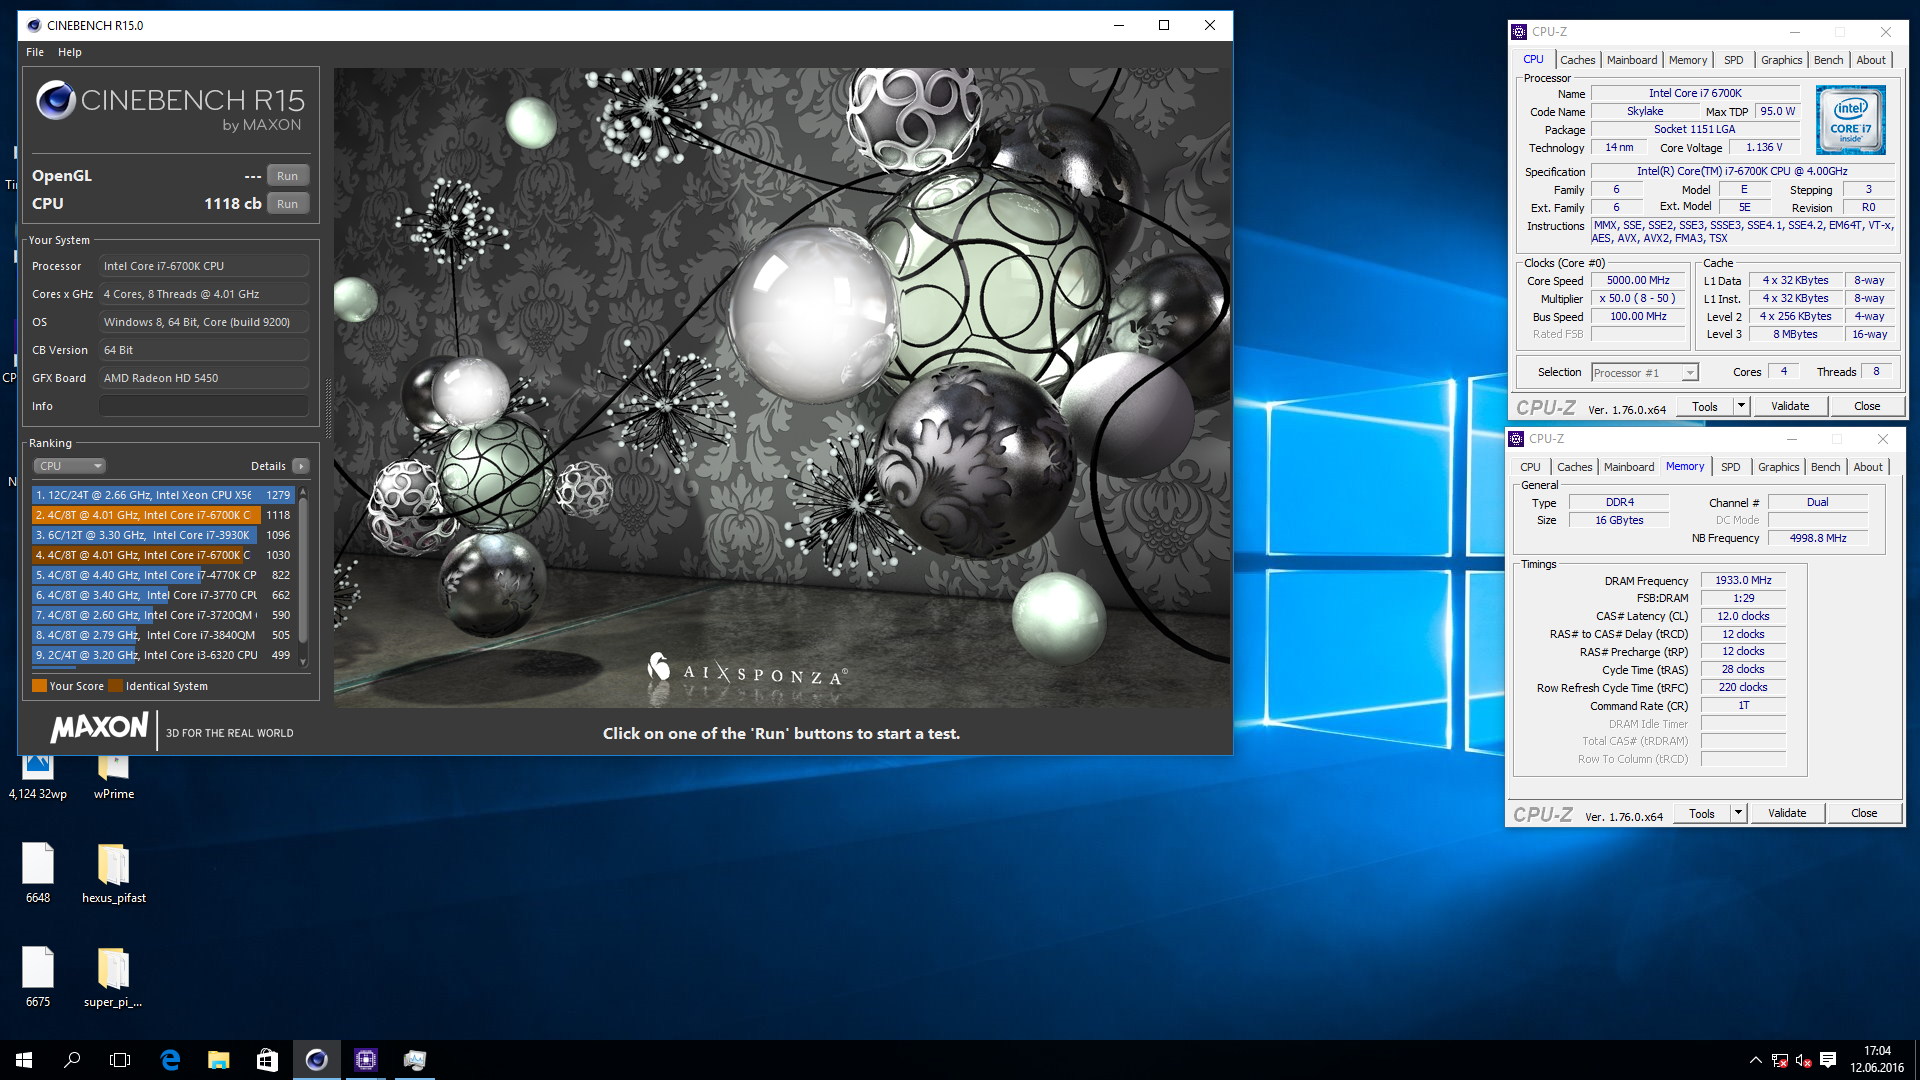The image size is (1920, 1080).
Task: Click Tools button in bottom CPU-Z window
Action: click(1702, 814)
